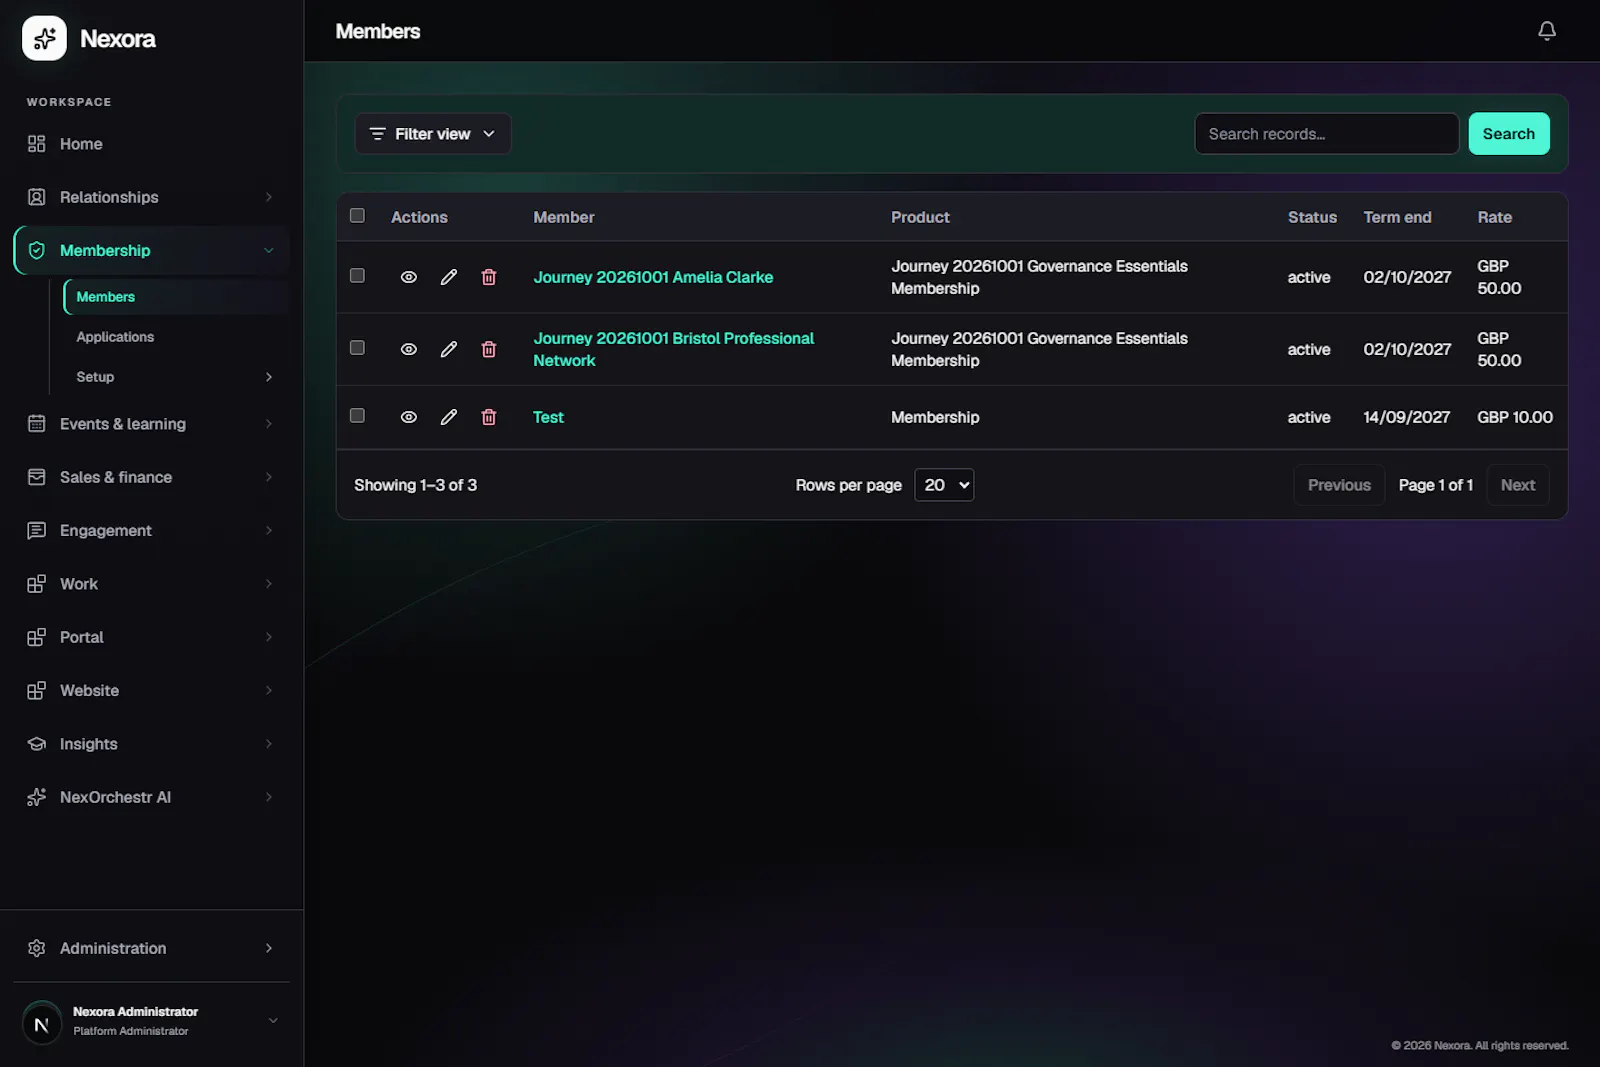This screenshot has height=1067, width=1600.
Task: Open the Test member link
Action: [548, 417]
